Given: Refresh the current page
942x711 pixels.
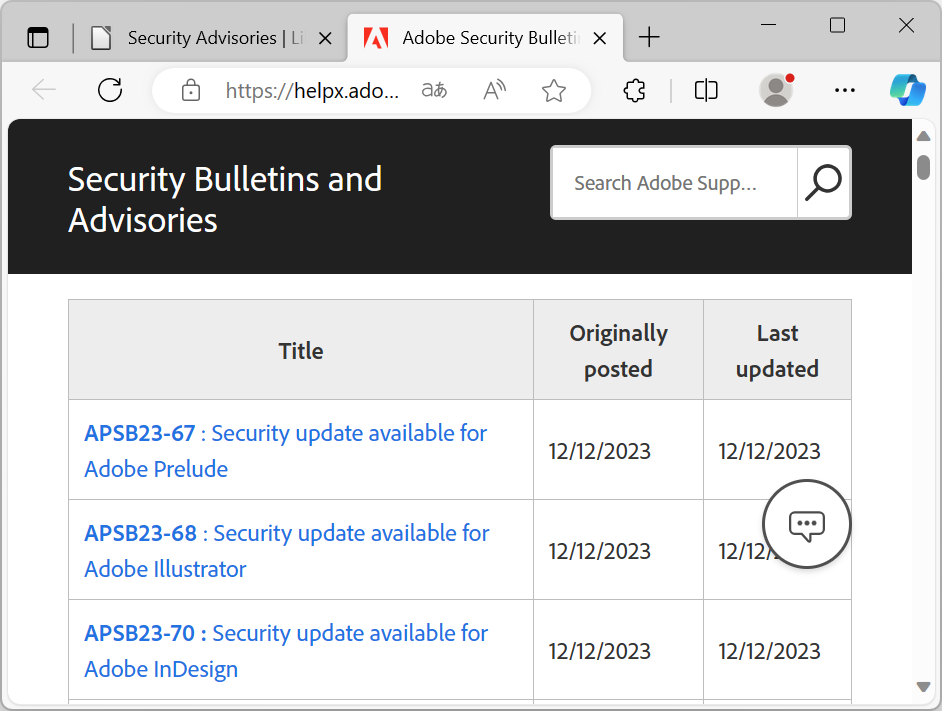Looking at the screenshot, I should pyautogui.click(x=110, y=90).
